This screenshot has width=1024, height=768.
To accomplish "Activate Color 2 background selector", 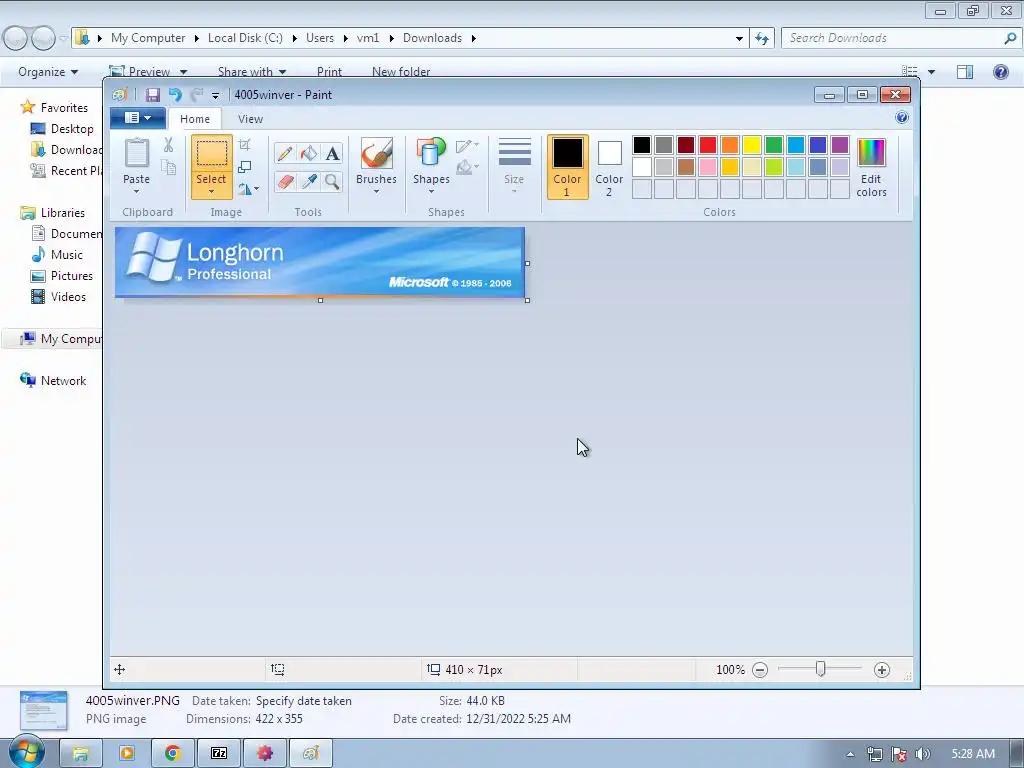I will click(x=609, y=167).
